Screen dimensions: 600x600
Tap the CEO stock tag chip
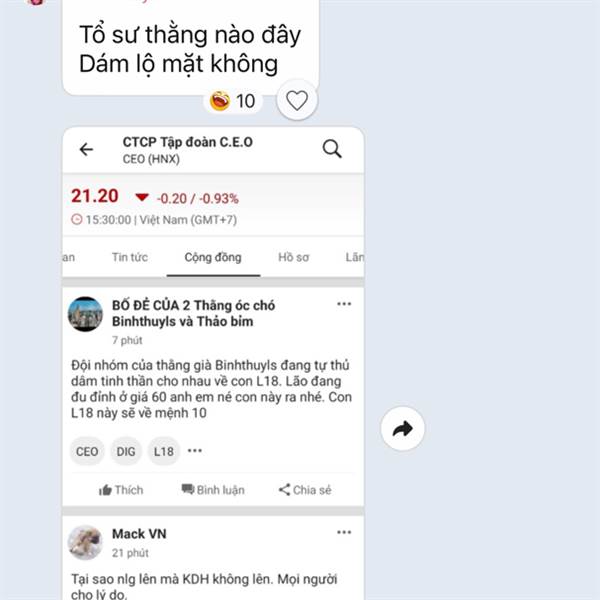(87, 452)
